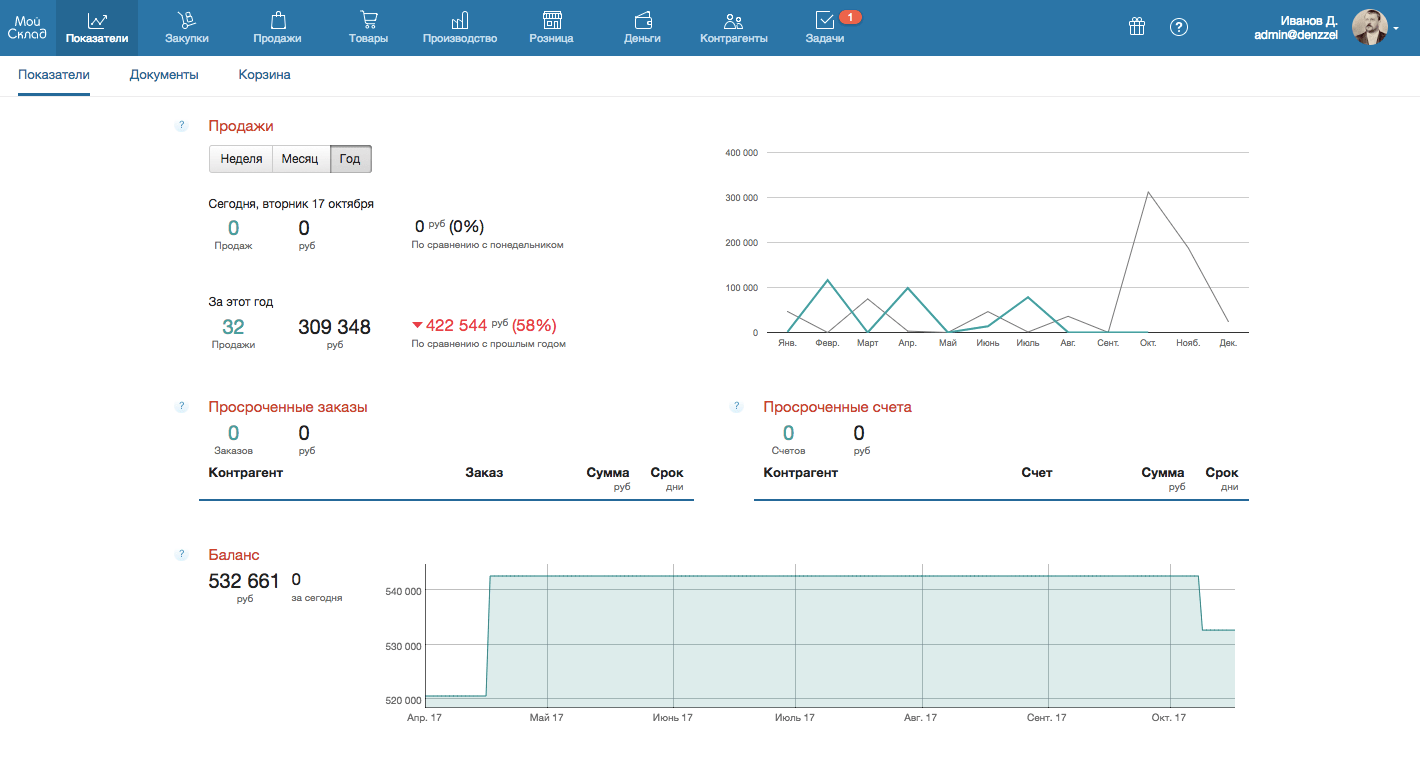Open the Продажи section in top menu
Screen dimensions: 1420x766
pos(277,28)
